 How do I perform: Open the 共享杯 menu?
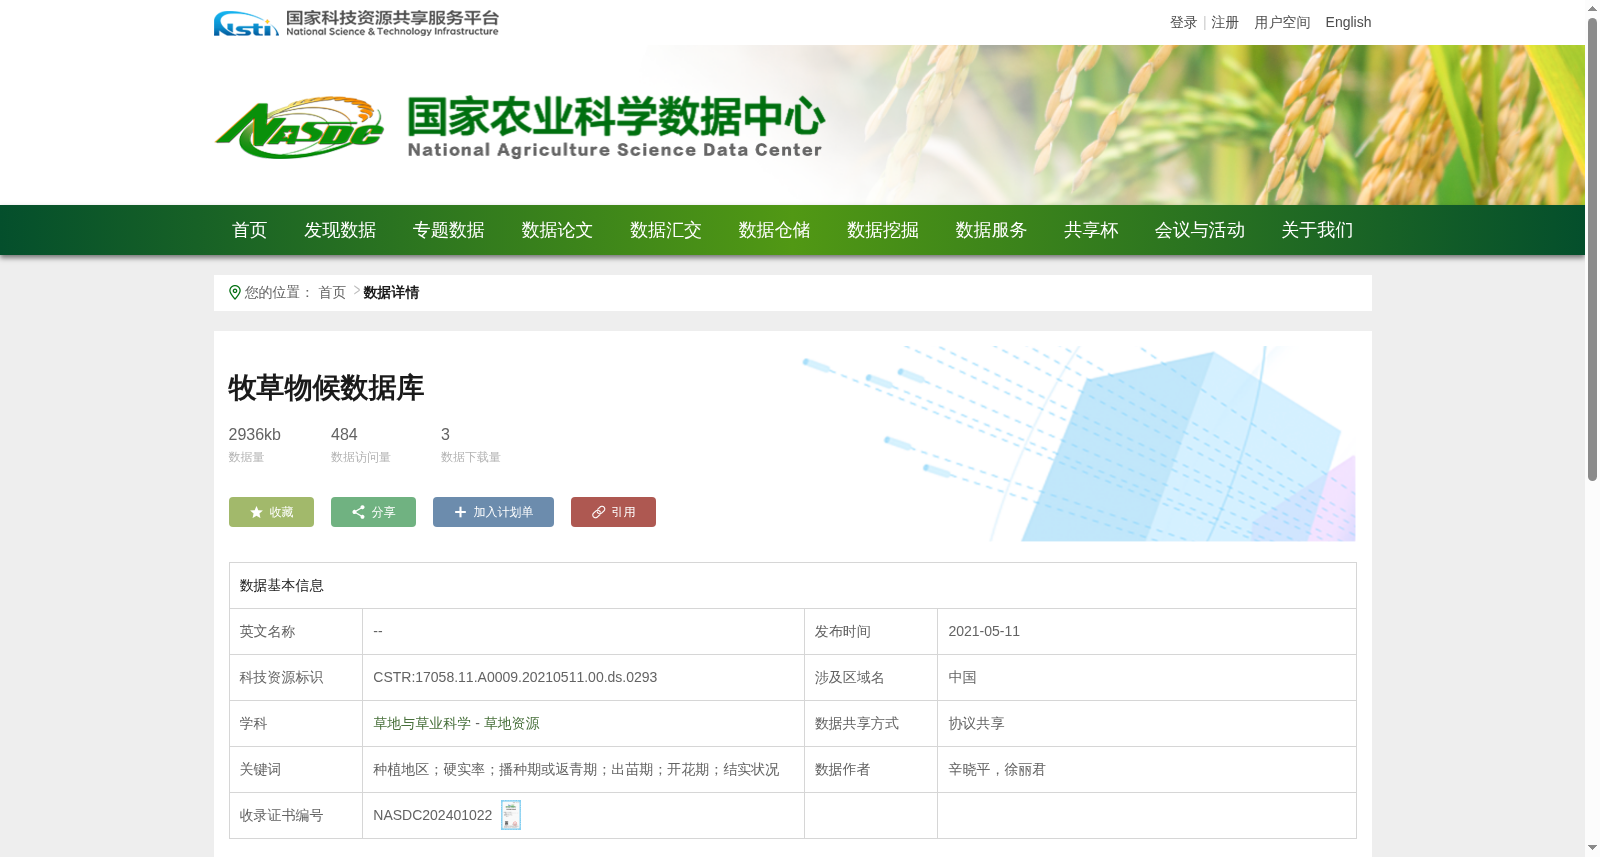(x=1091, y=230)
